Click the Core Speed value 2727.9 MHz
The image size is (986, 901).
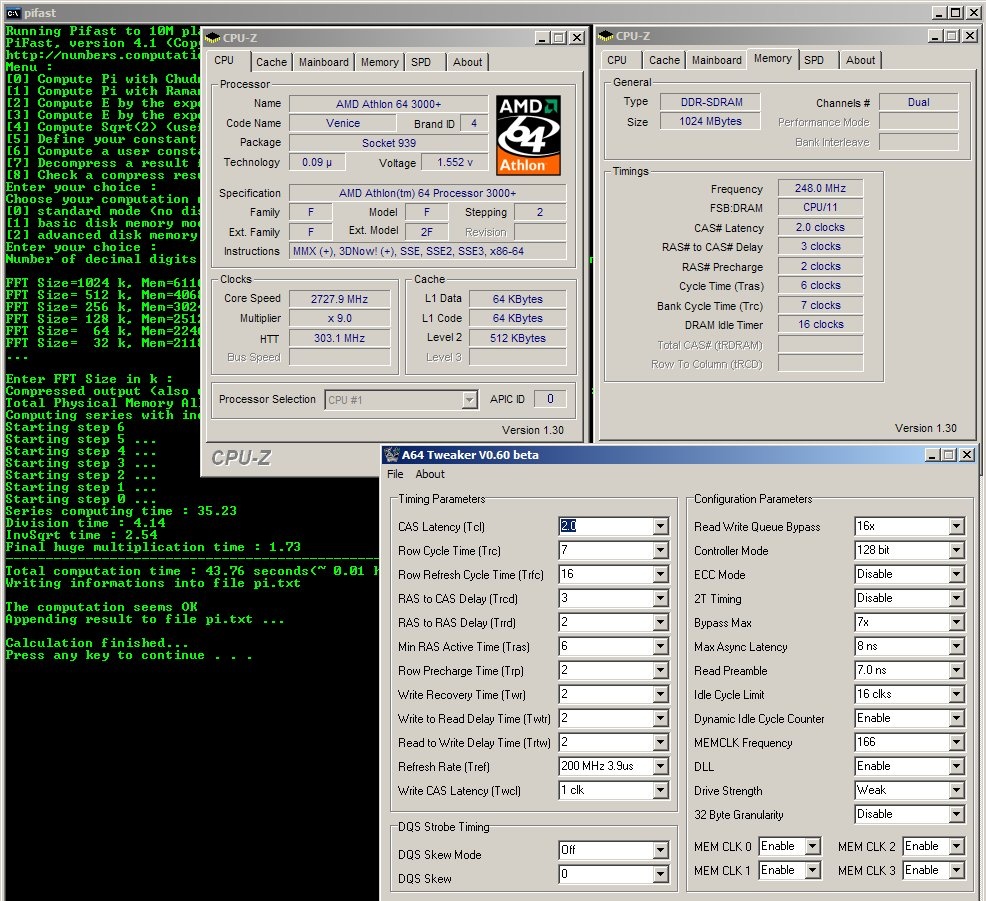point(340,299)
